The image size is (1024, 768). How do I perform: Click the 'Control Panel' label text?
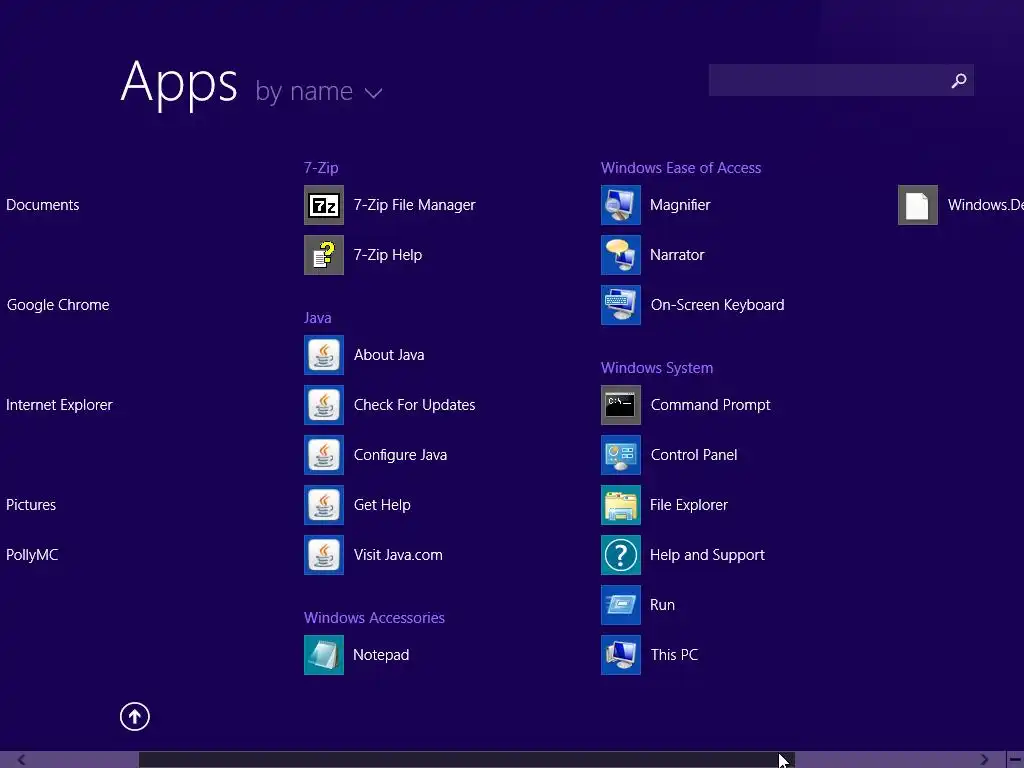point(694,455)
